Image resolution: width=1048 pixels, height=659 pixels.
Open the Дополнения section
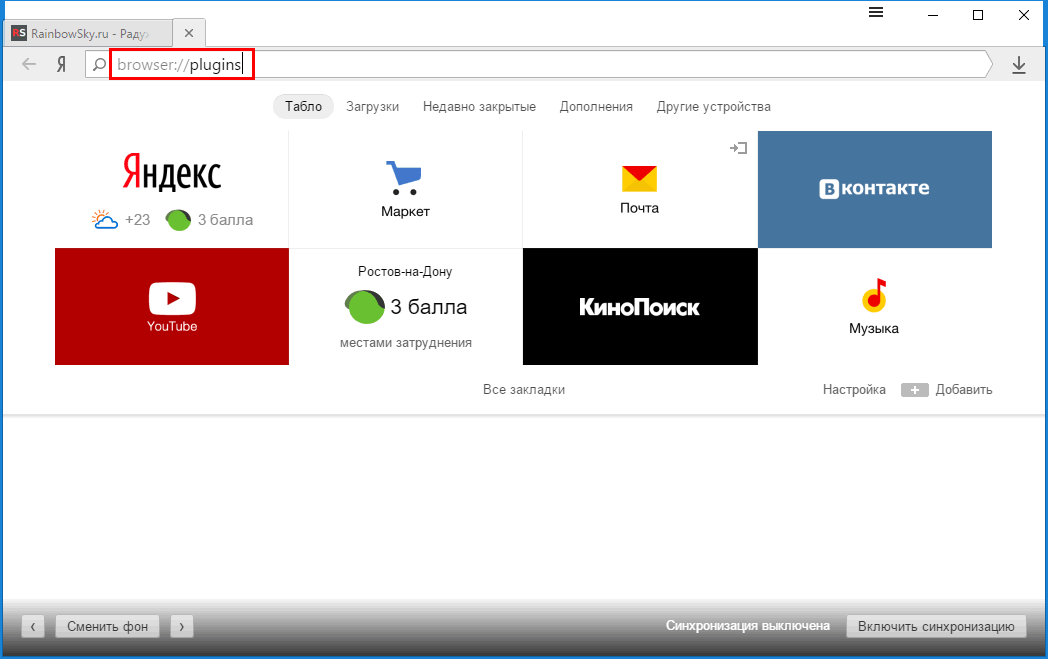coord(596,106)
